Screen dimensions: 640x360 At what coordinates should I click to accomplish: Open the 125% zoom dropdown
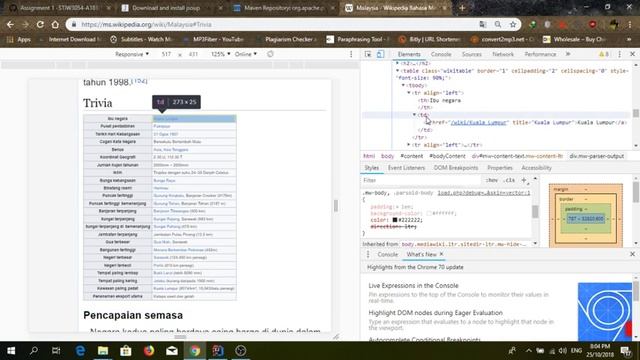point(220,54)
